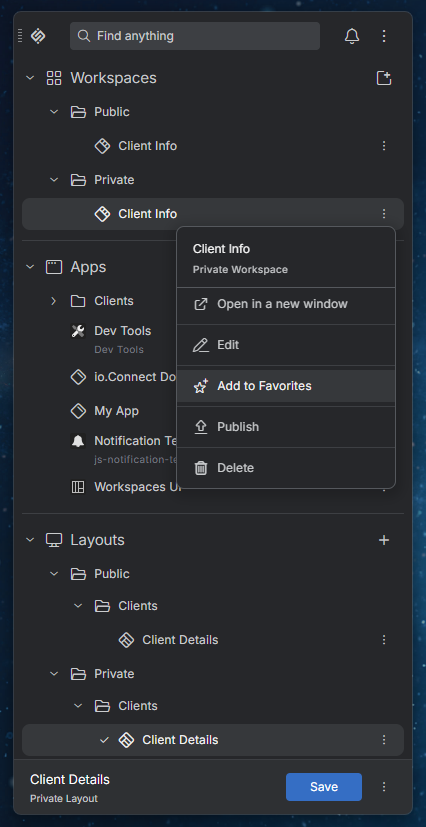Click the Public Client Details layout icon
This screenshot has width=426, height=827.
(126, 640)
